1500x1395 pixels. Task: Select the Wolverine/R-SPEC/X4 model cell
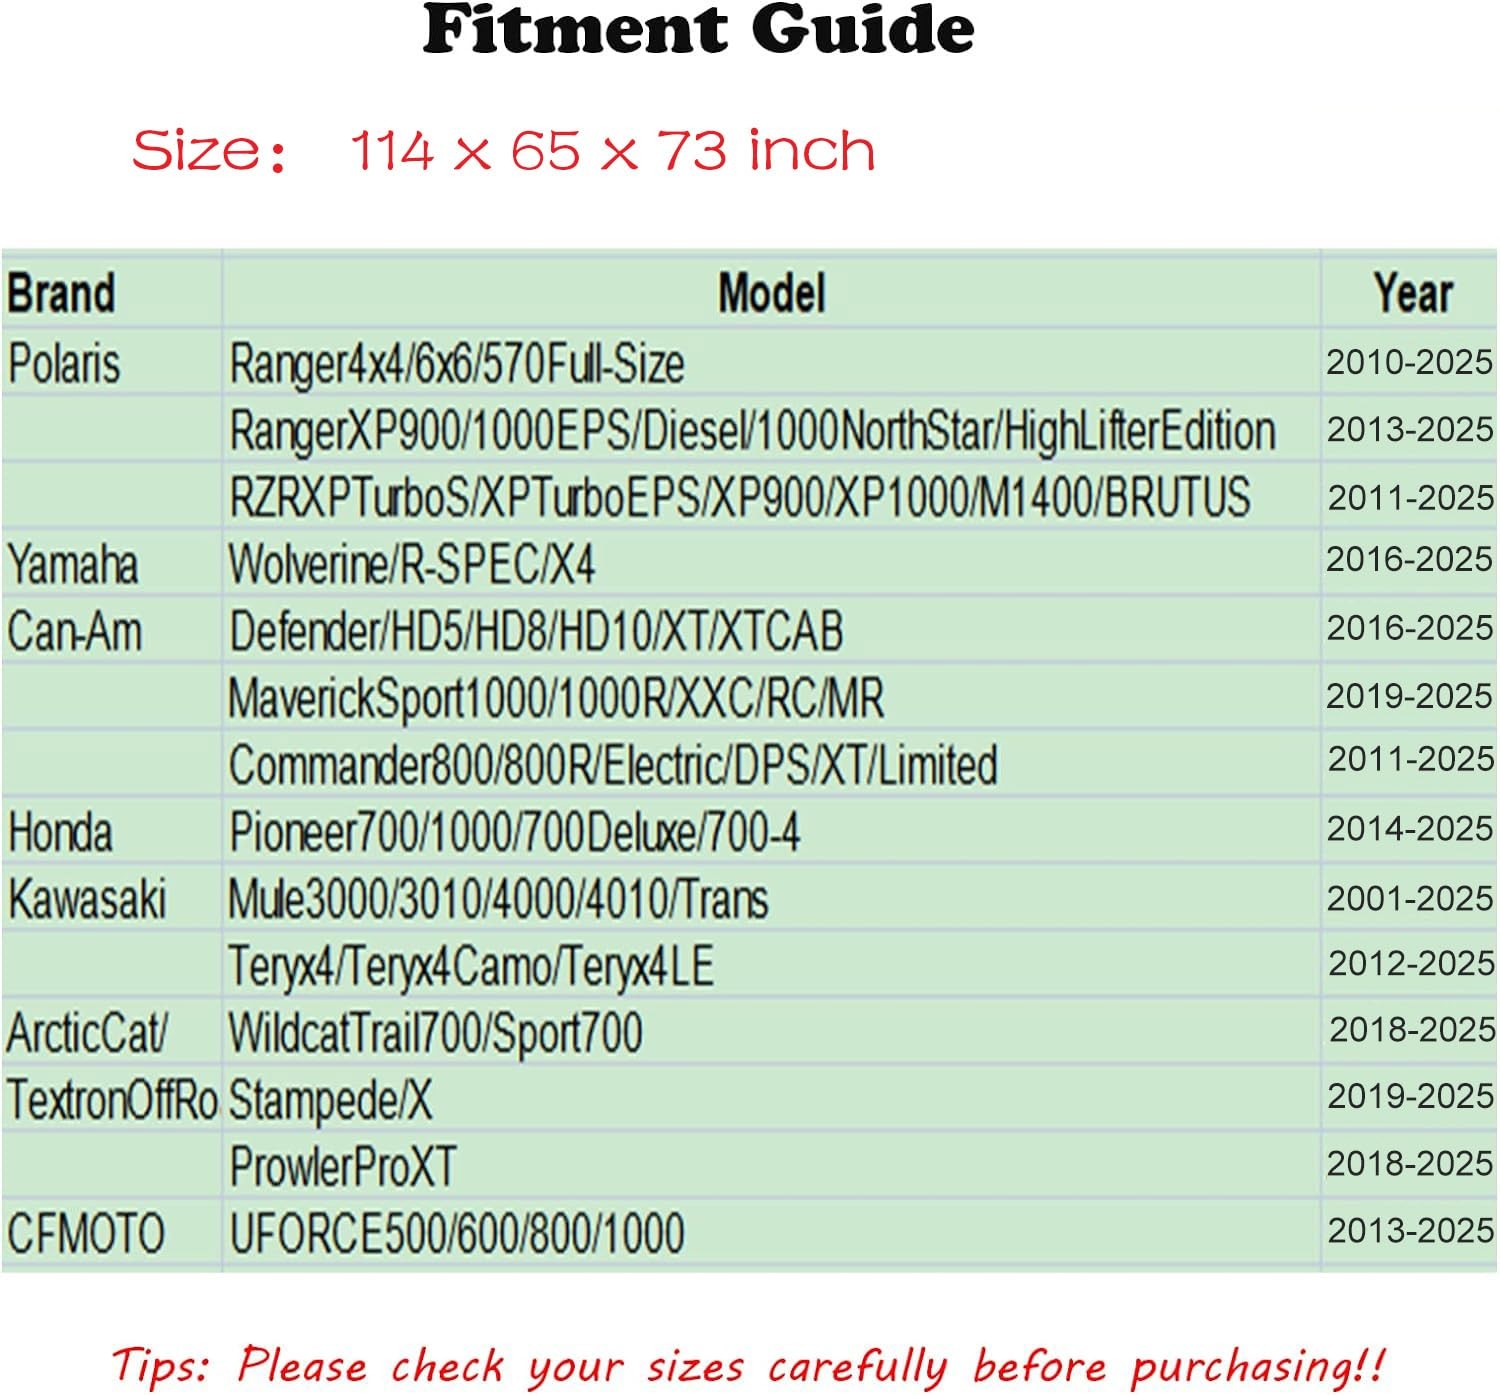point(412,564)
